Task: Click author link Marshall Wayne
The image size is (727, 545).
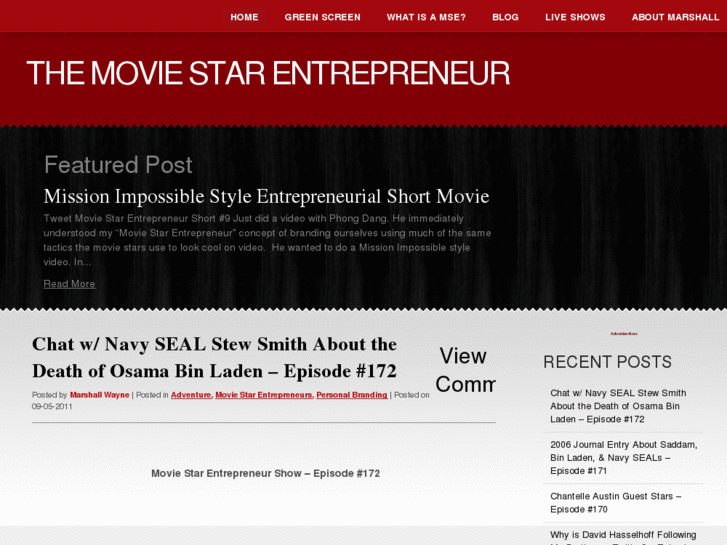Action: (x=100, y=395)
